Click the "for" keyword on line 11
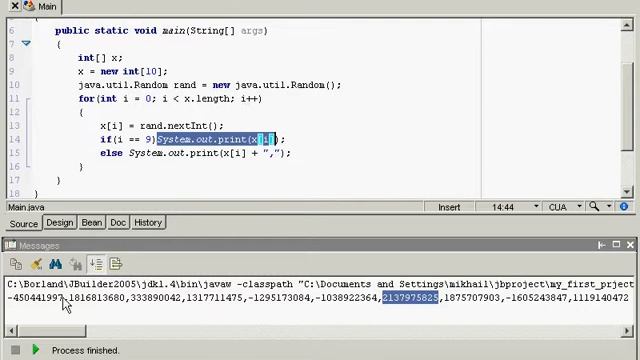The height and width of the screenshot is (360, 640). pyautogui.click(x=86, y=99)
